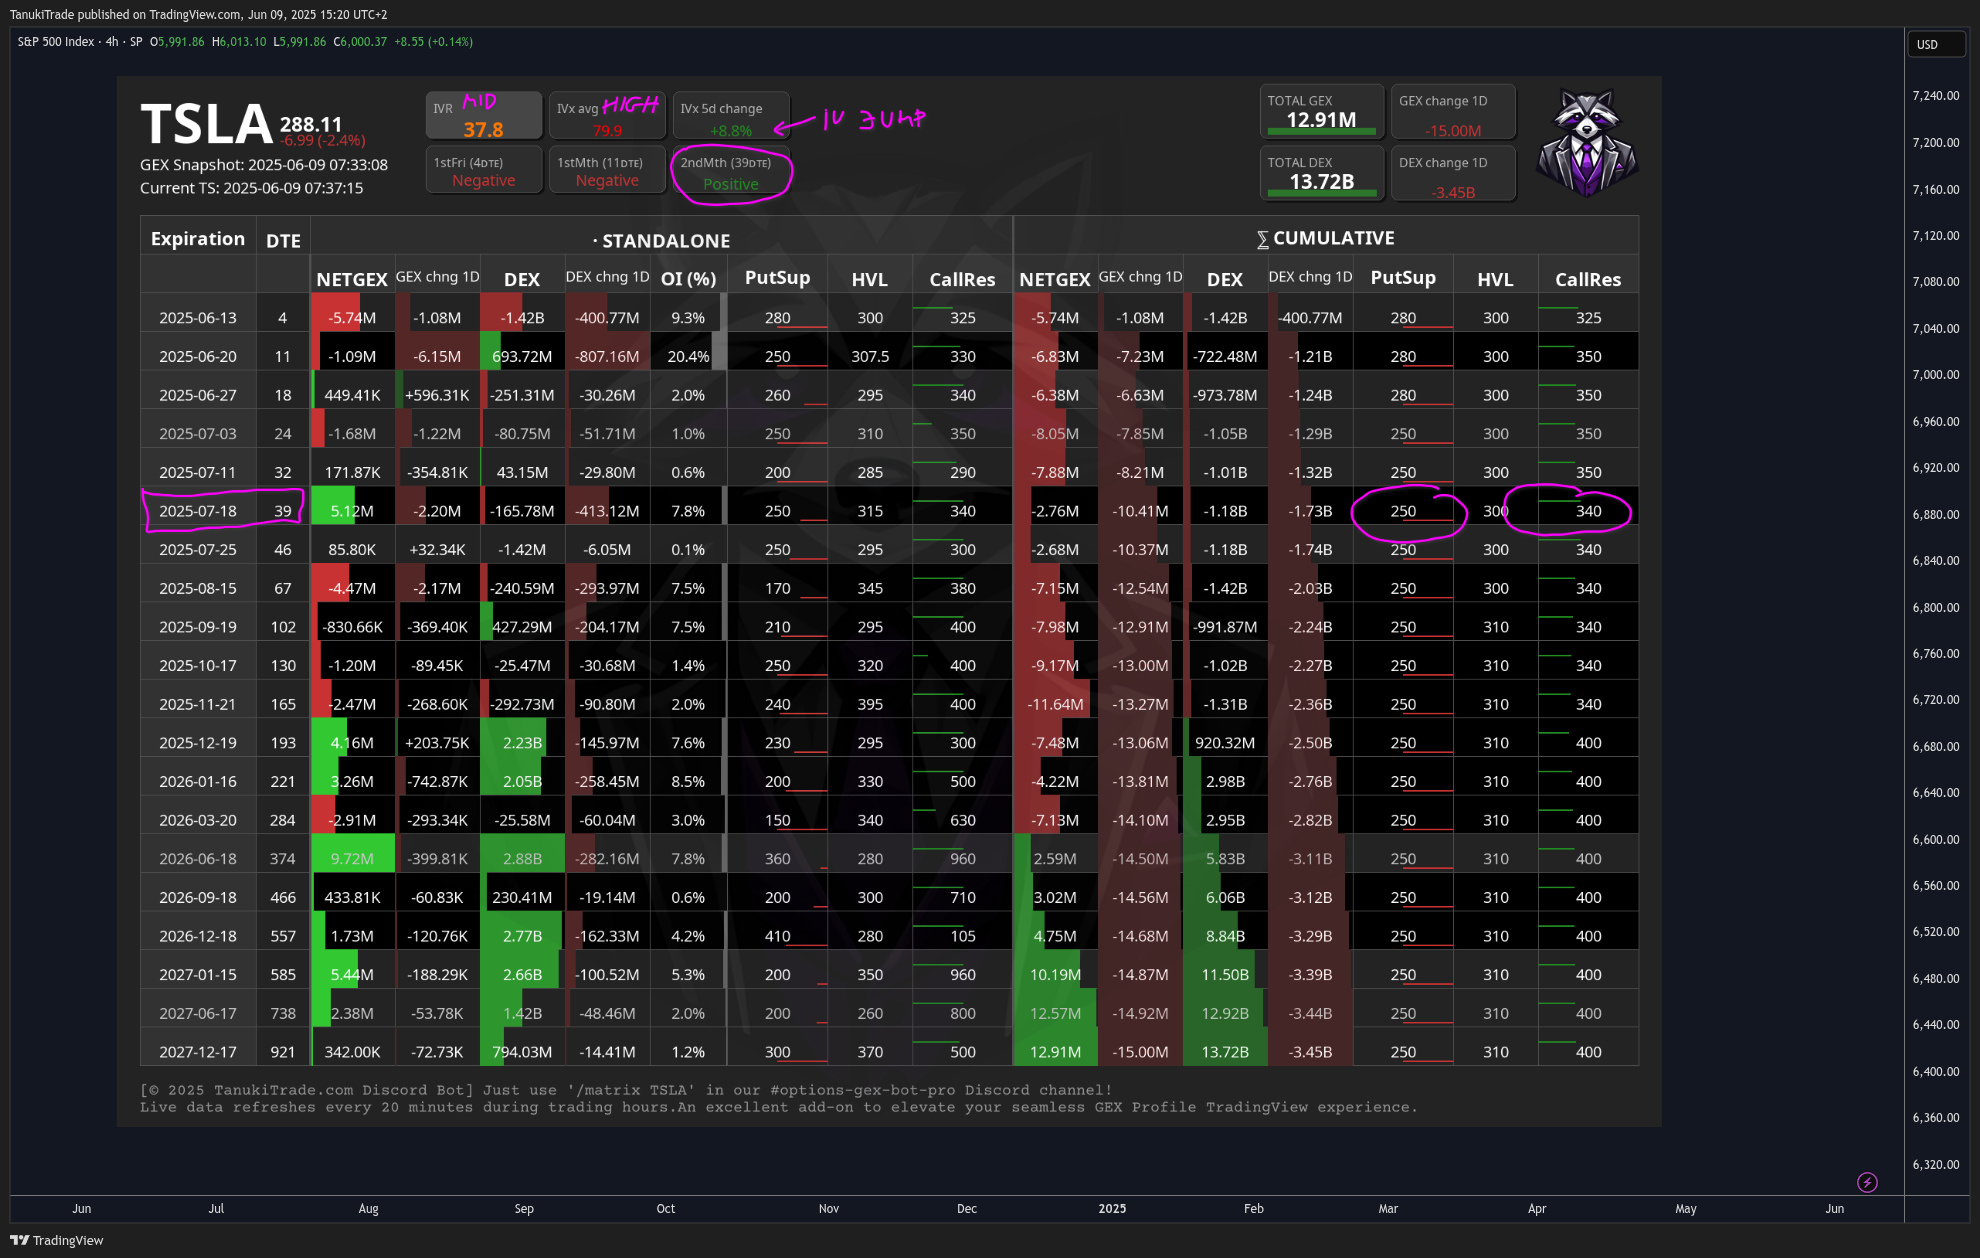Open the USD currency selector

(1936, 44)
